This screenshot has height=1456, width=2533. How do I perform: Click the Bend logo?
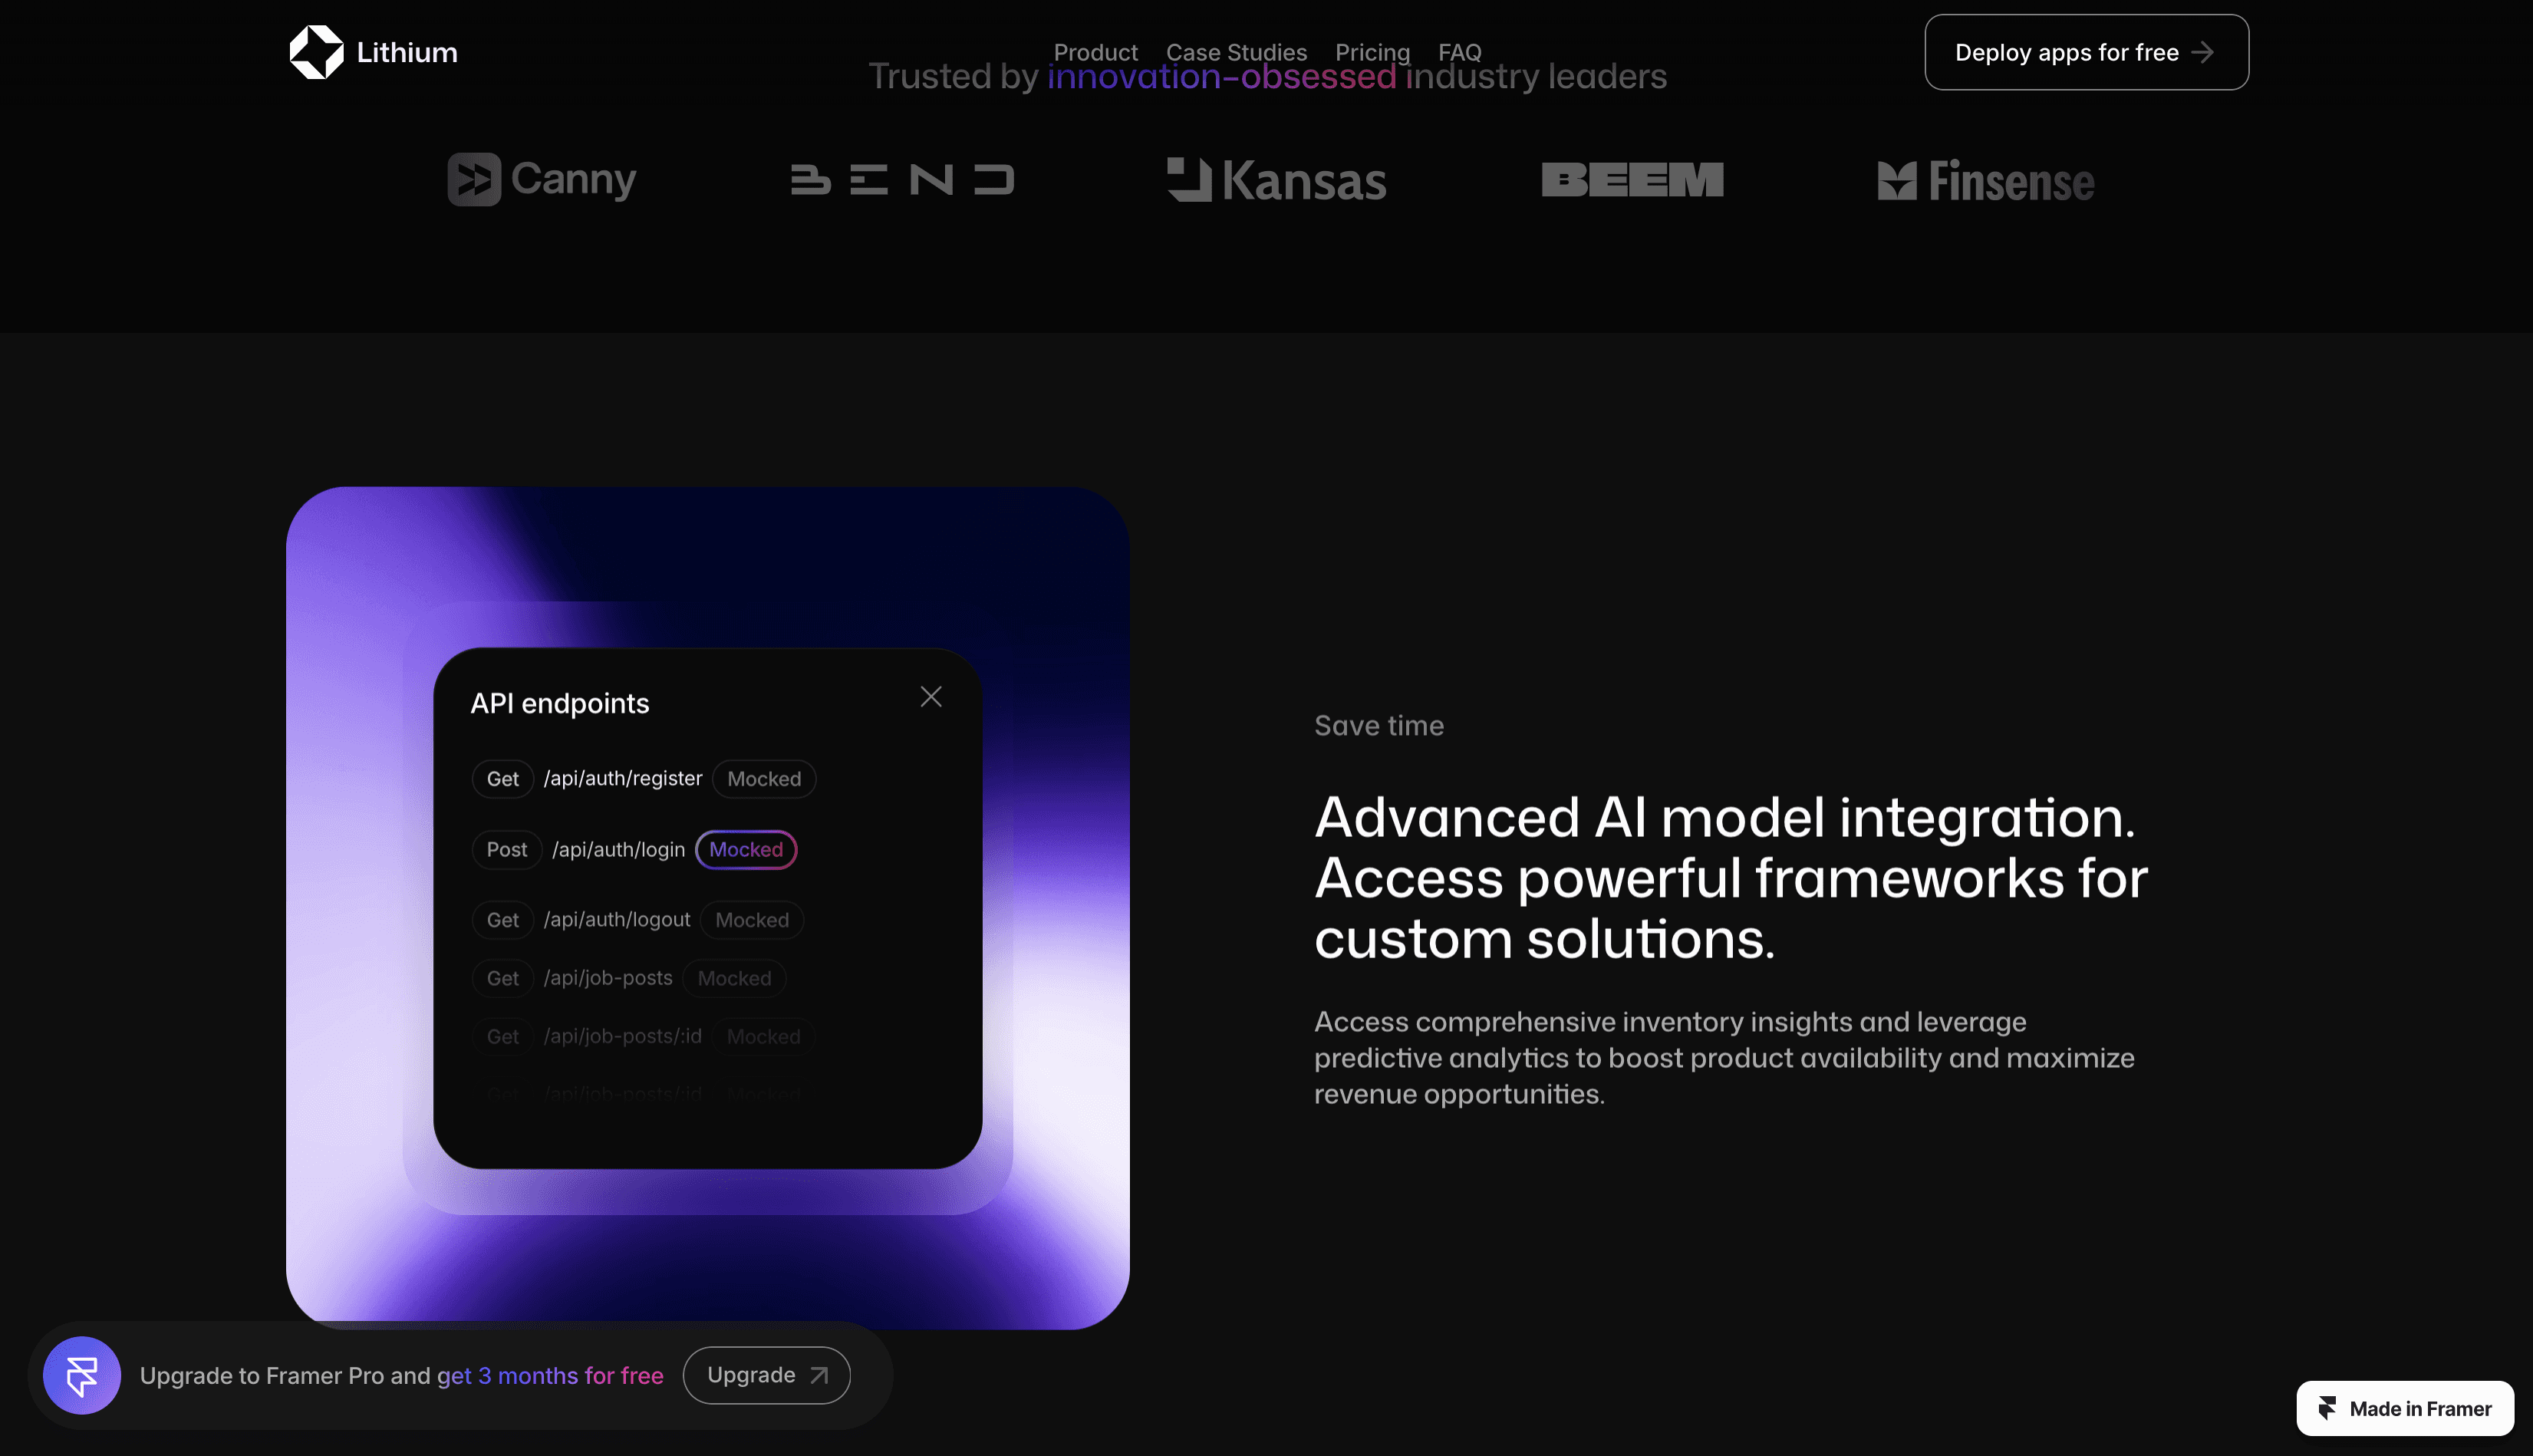(902, 180)
